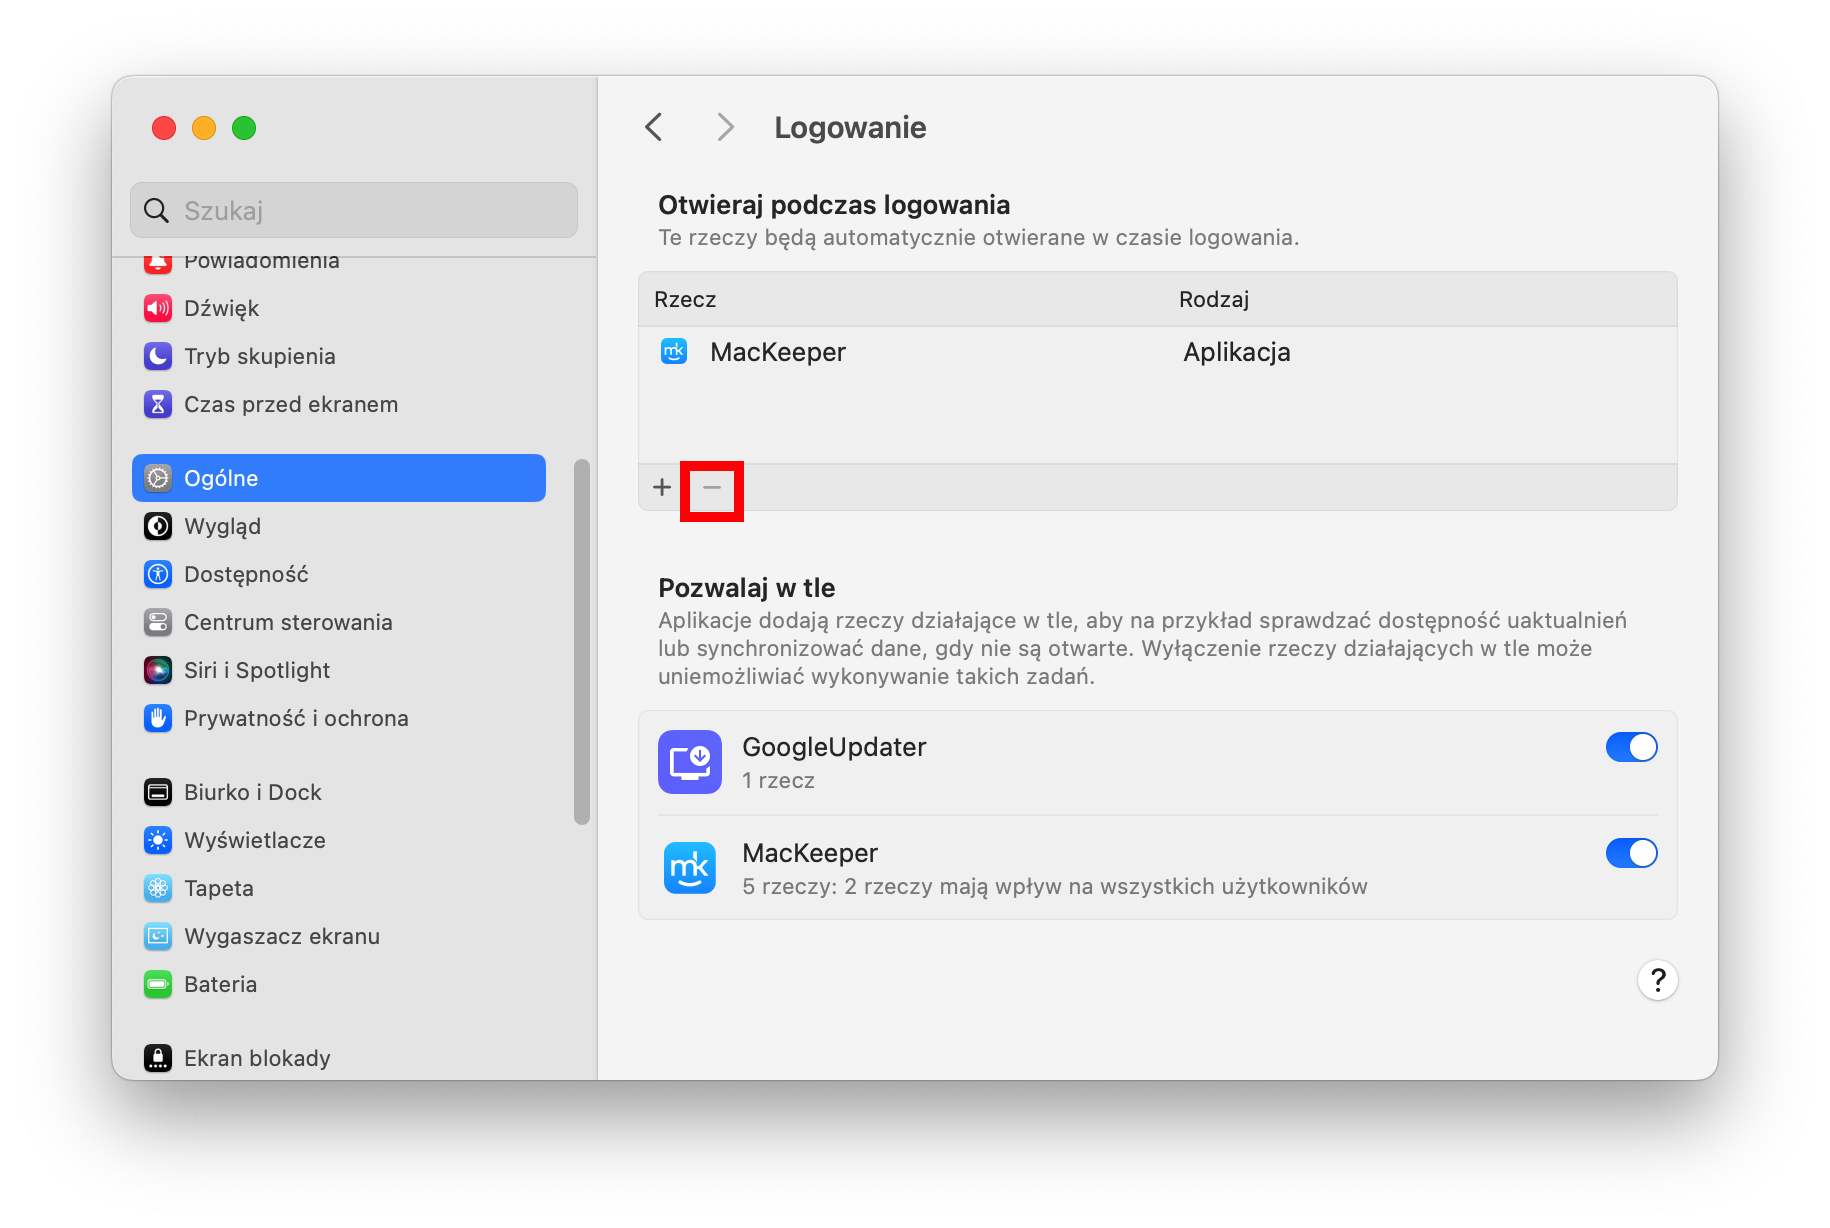Click the Biurko i Dock icon
The width and height of the screenshot is (1830, 1228).
(x=158, y=792)
